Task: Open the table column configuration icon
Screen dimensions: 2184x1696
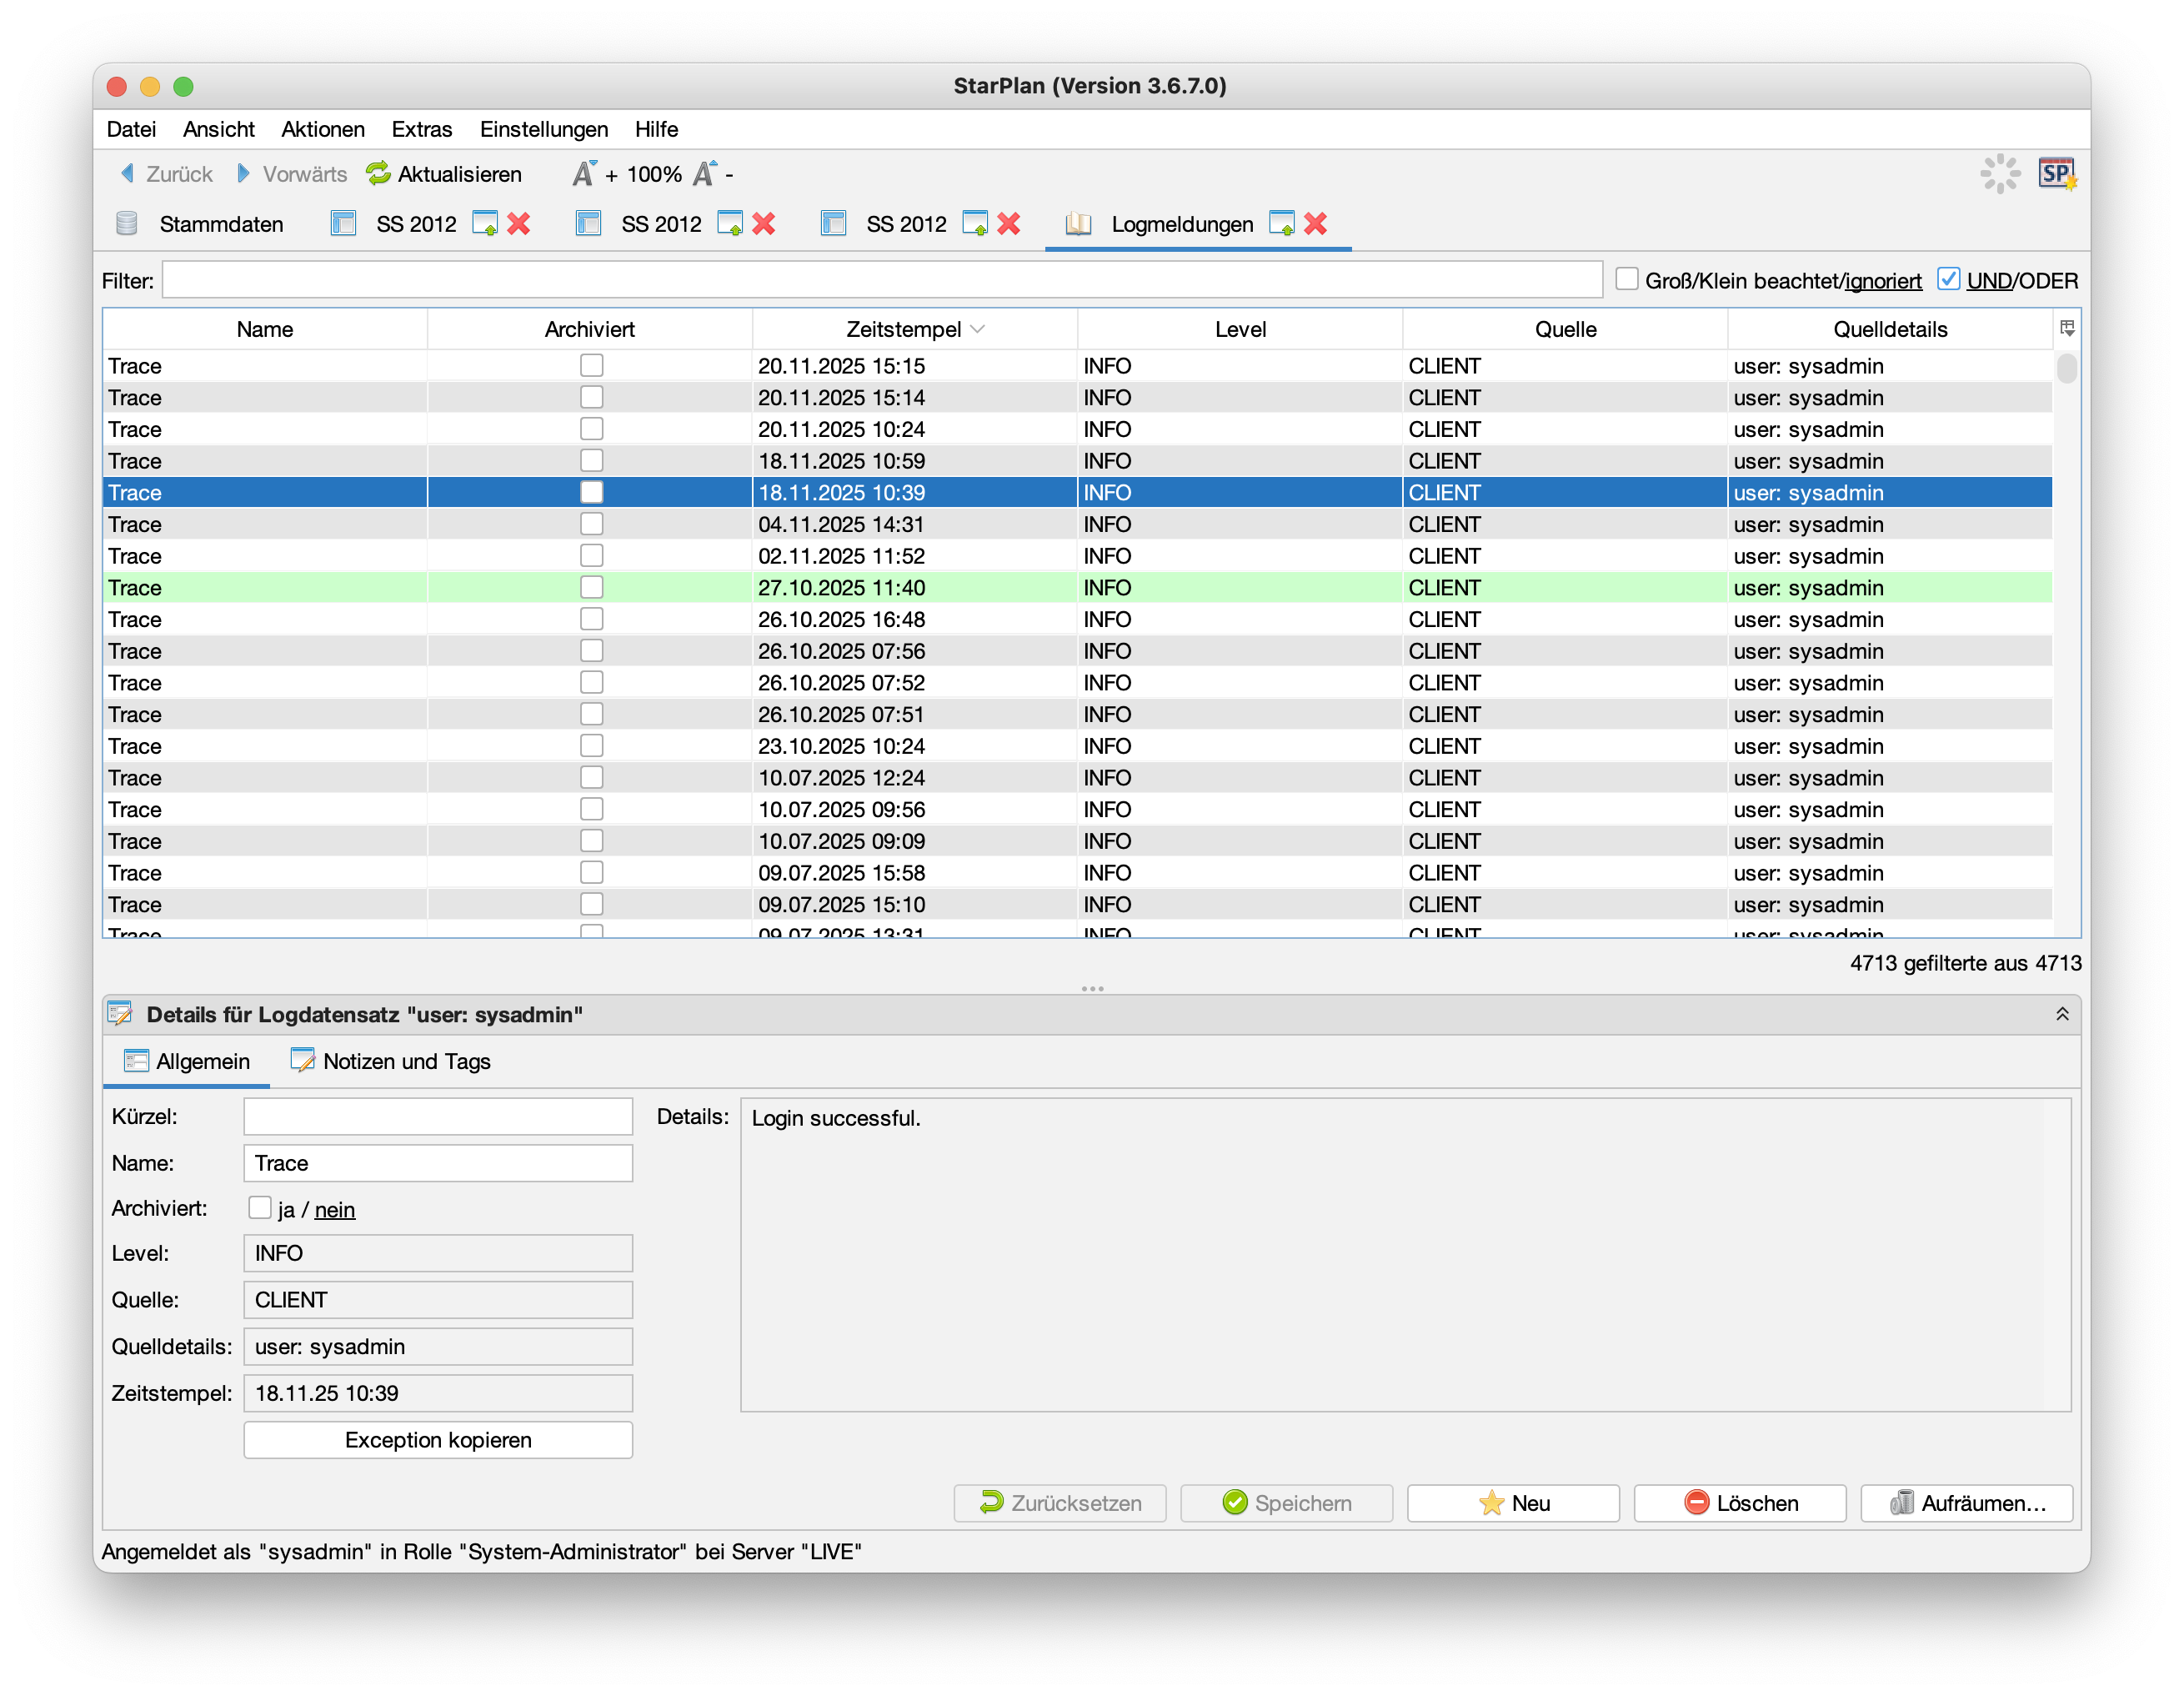Action: point(2067,329)
